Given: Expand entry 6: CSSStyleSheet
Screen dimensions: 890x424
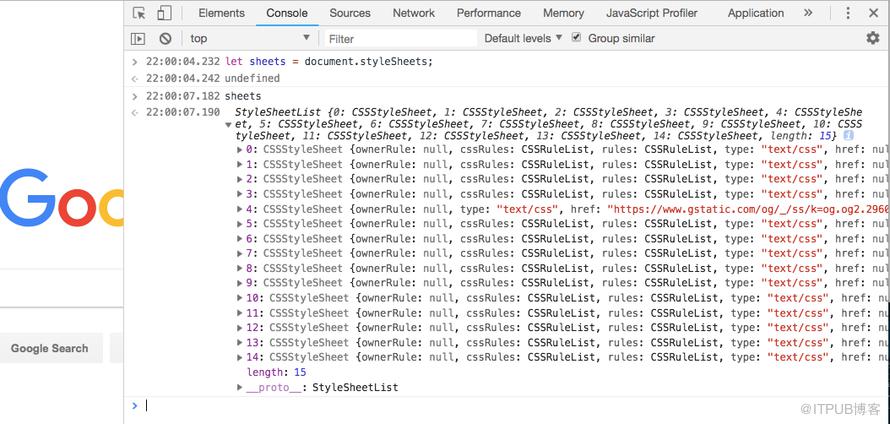Looking at the screenshot, I should tap(240, 238).
